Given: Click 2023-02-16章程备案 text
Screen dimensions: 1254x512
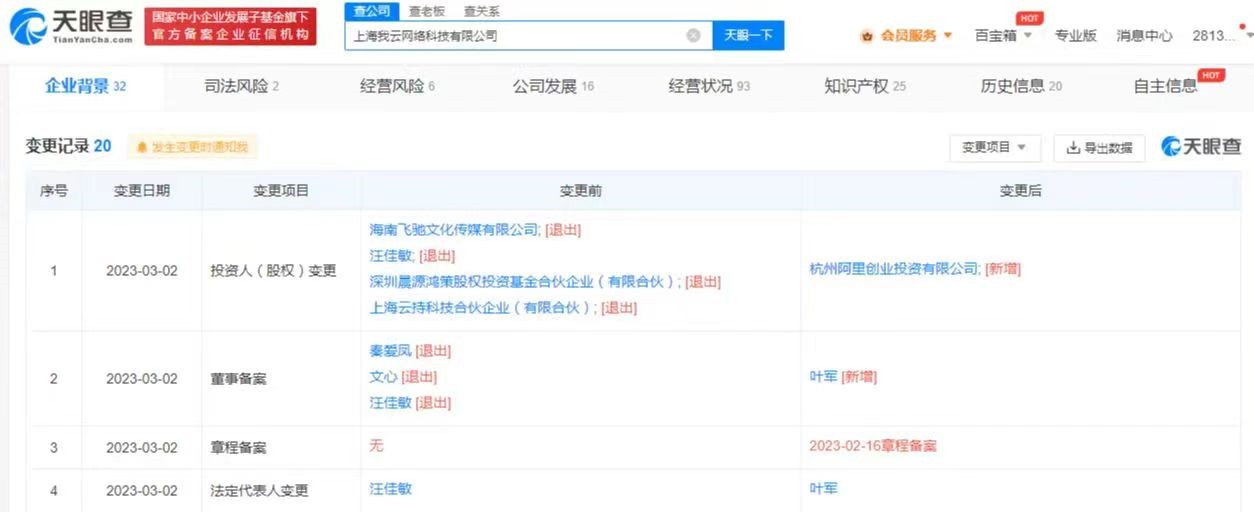Looking at the screenshot, I should click(873, 446).
